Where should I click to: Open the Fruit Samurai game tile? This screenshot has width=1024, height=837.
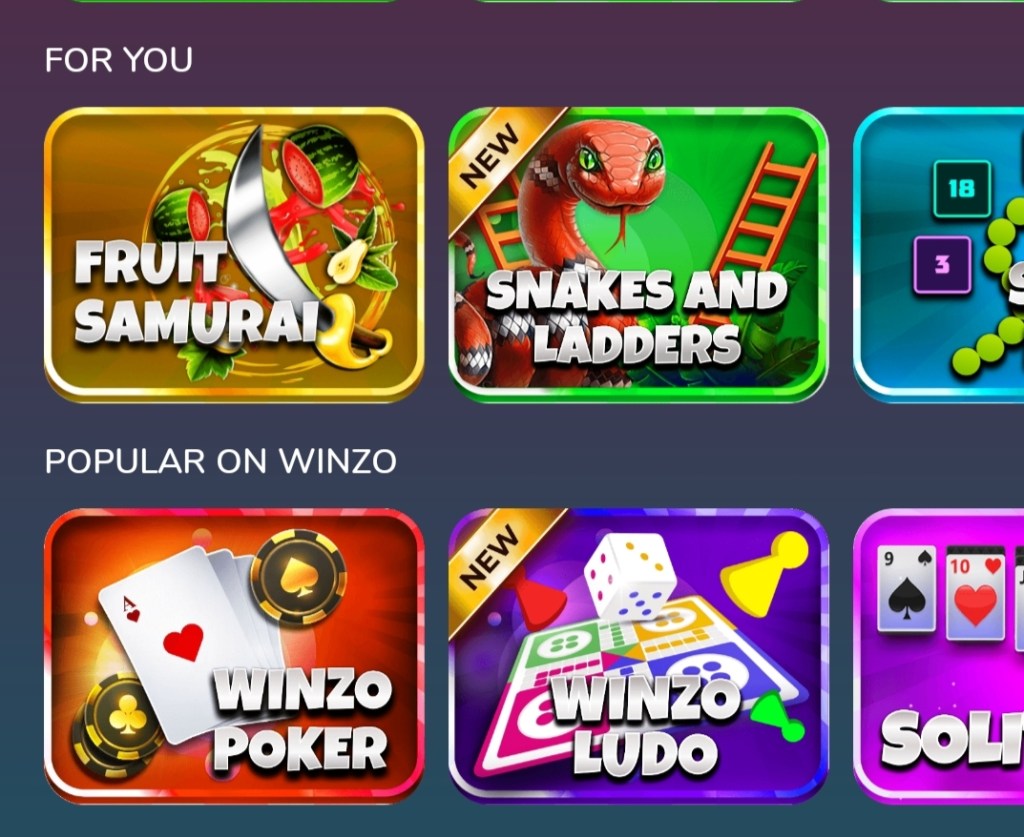[234, 255]
